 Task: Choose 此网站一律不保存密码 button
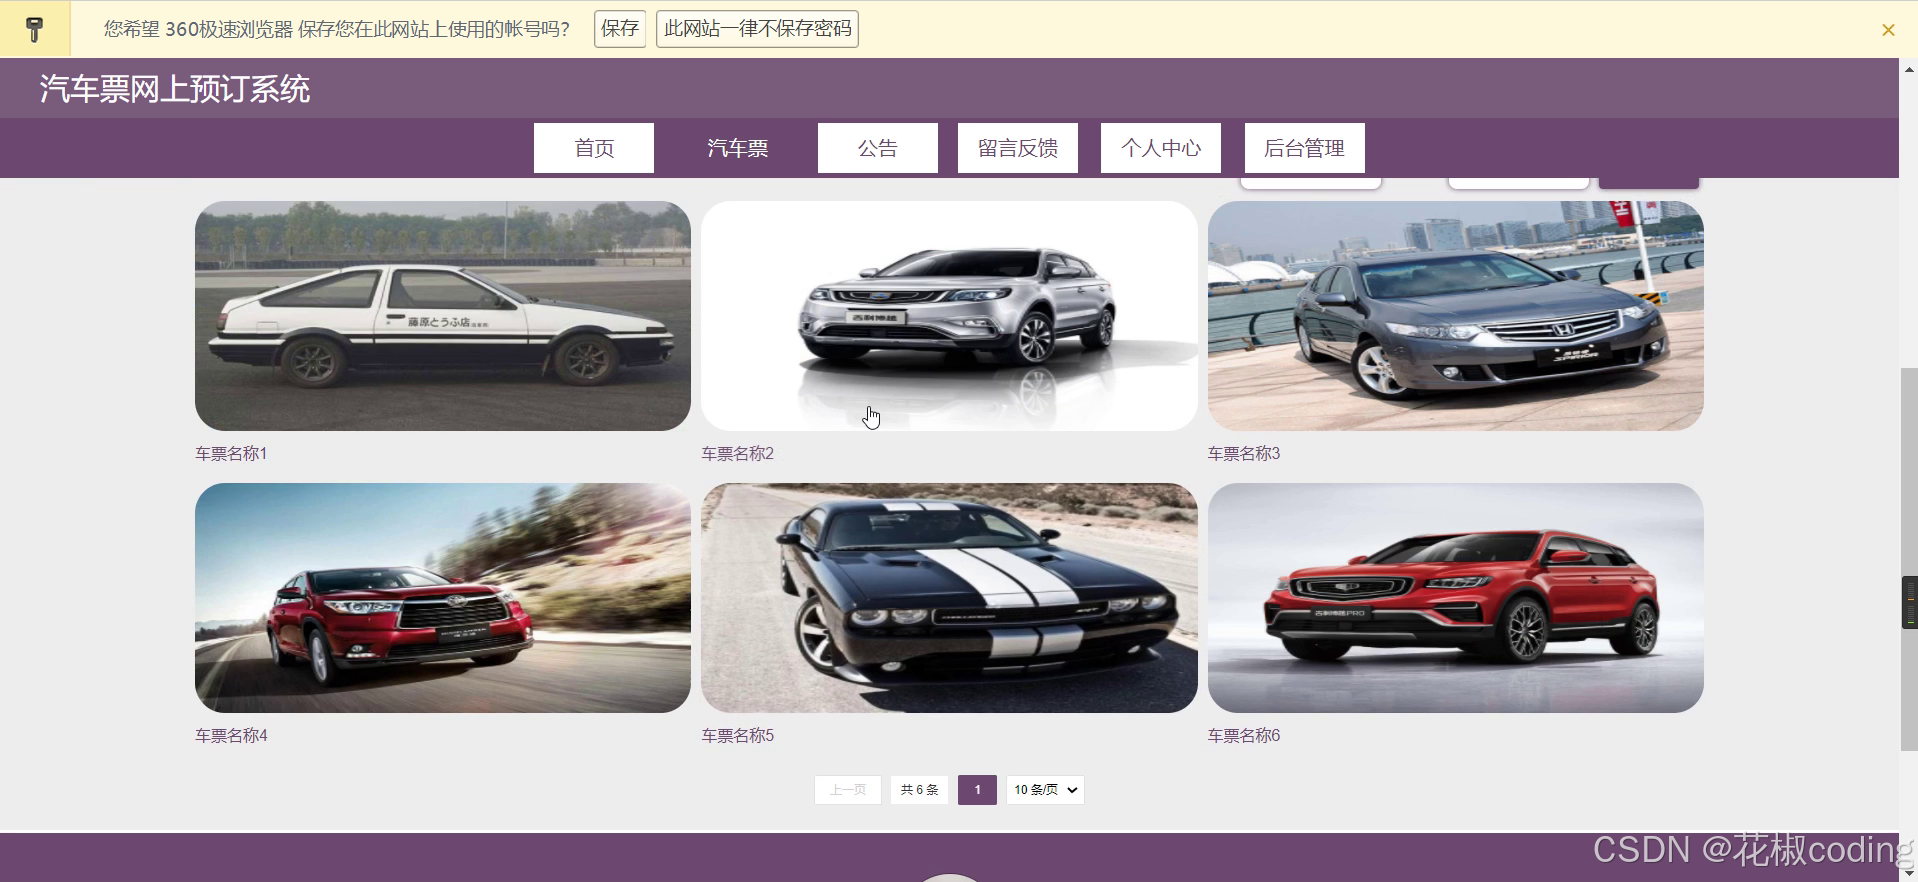point(757,29)
